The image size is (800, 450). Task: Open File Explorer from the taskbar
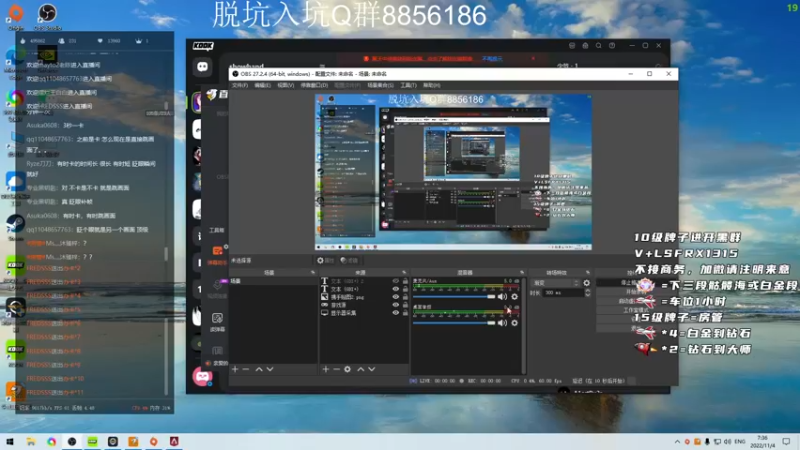[31, 441]
